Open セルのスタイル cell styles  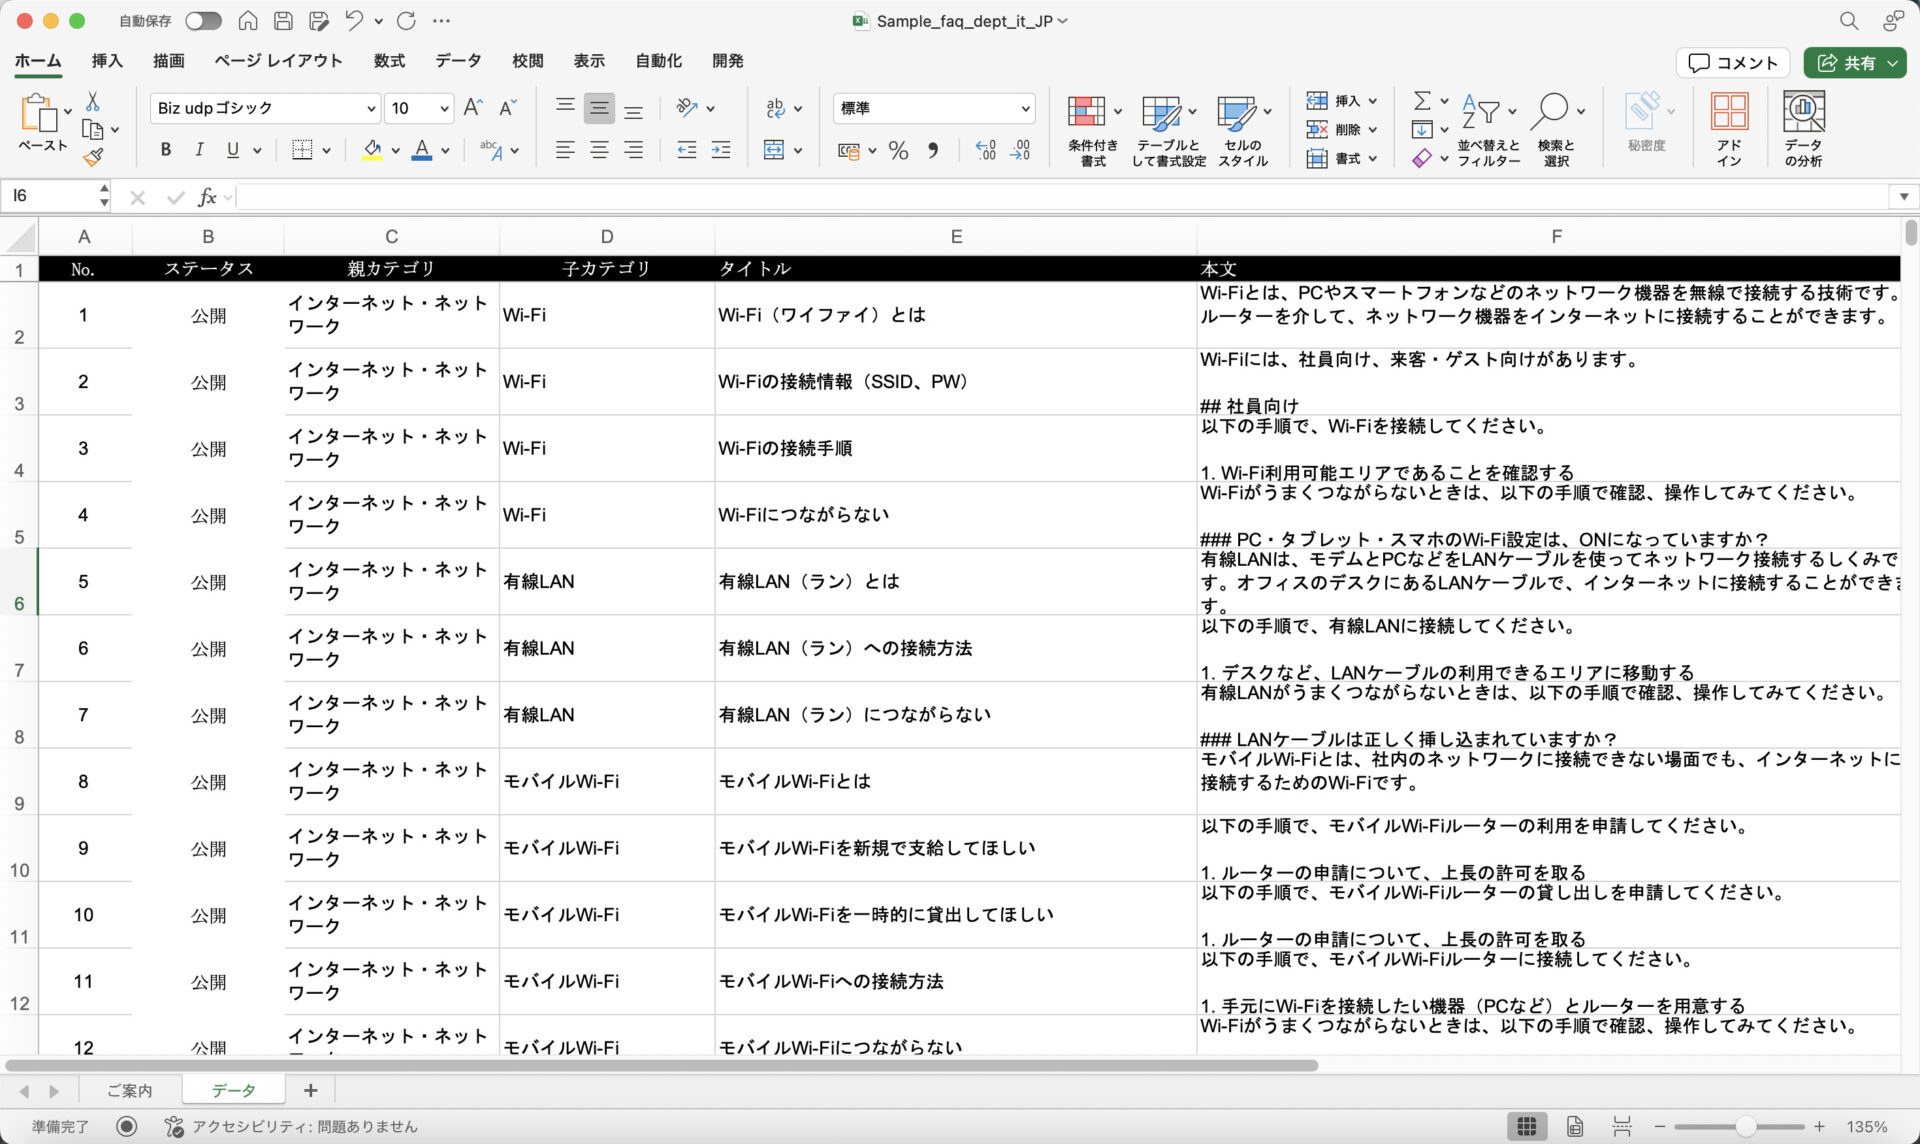click(1243, 130)
